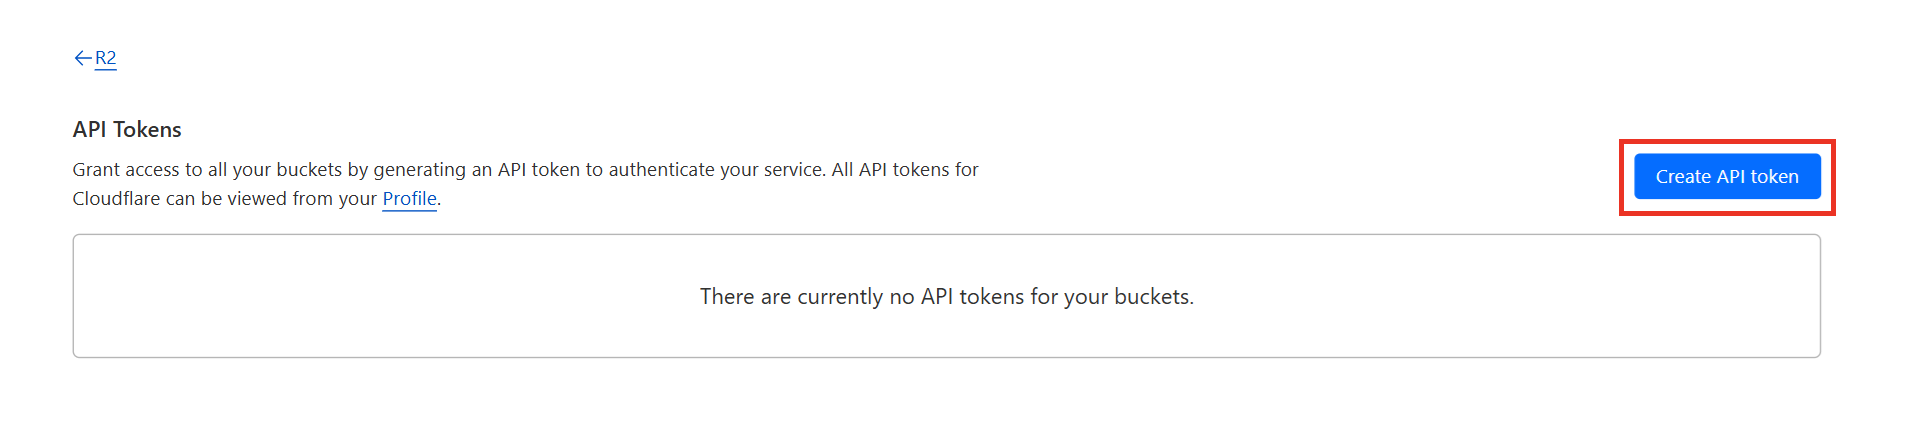
Task: Click the API Tokens heading
Action: [127, 129]
